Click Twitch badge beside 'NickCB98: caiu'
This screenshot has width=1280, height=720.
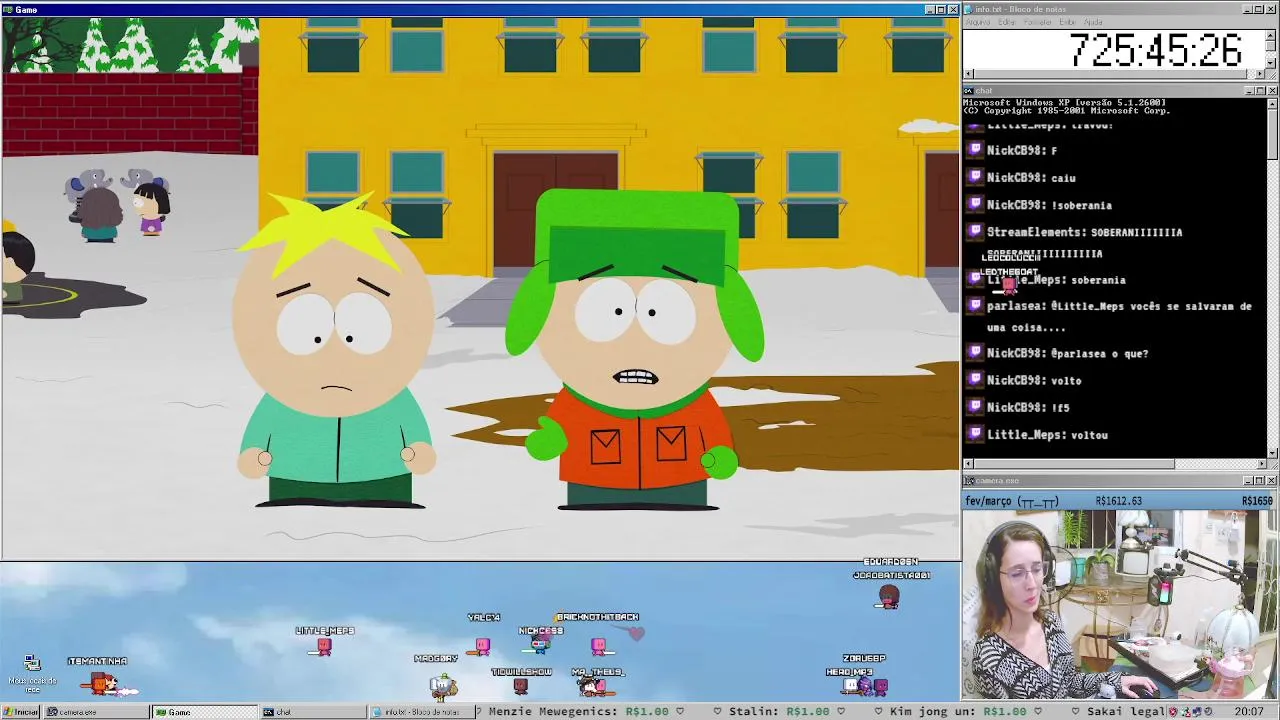click(x=976, y=177)
